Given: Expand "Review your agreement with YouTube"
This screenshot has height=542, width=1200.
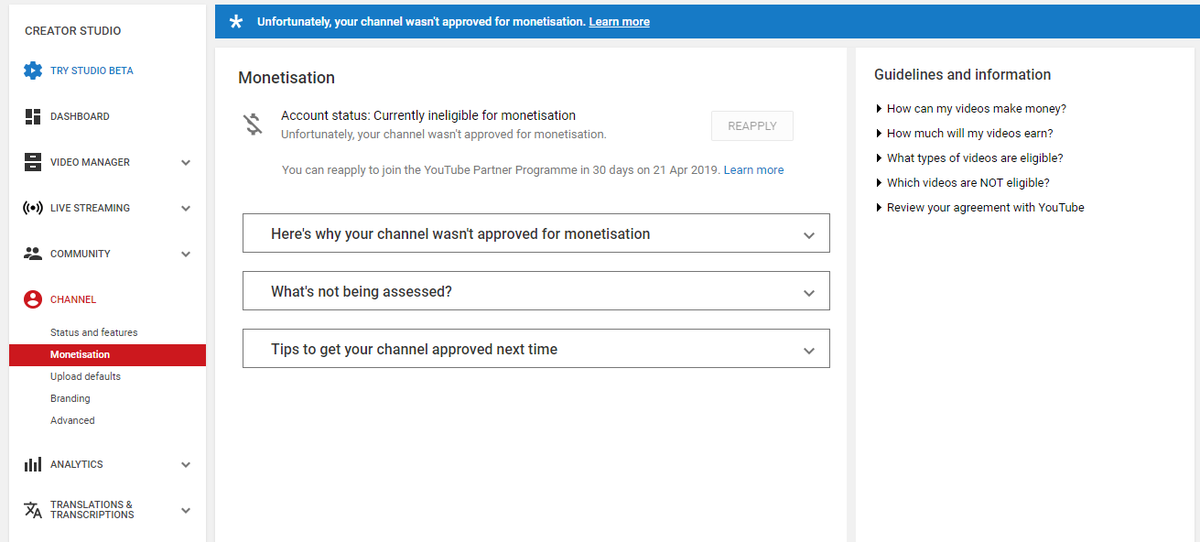Looking at the screenshot, I should (979, 208).
